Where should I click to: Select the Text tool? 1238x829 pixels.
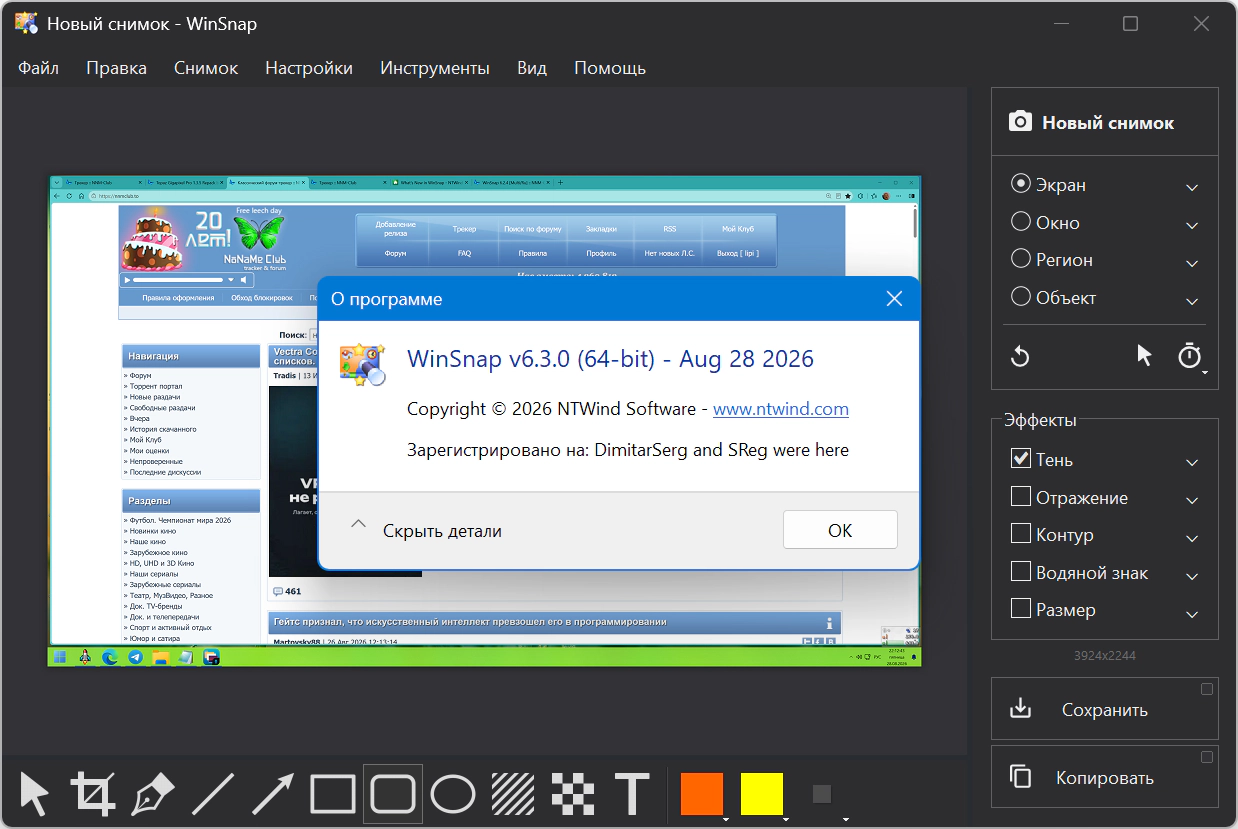[632, 794]
